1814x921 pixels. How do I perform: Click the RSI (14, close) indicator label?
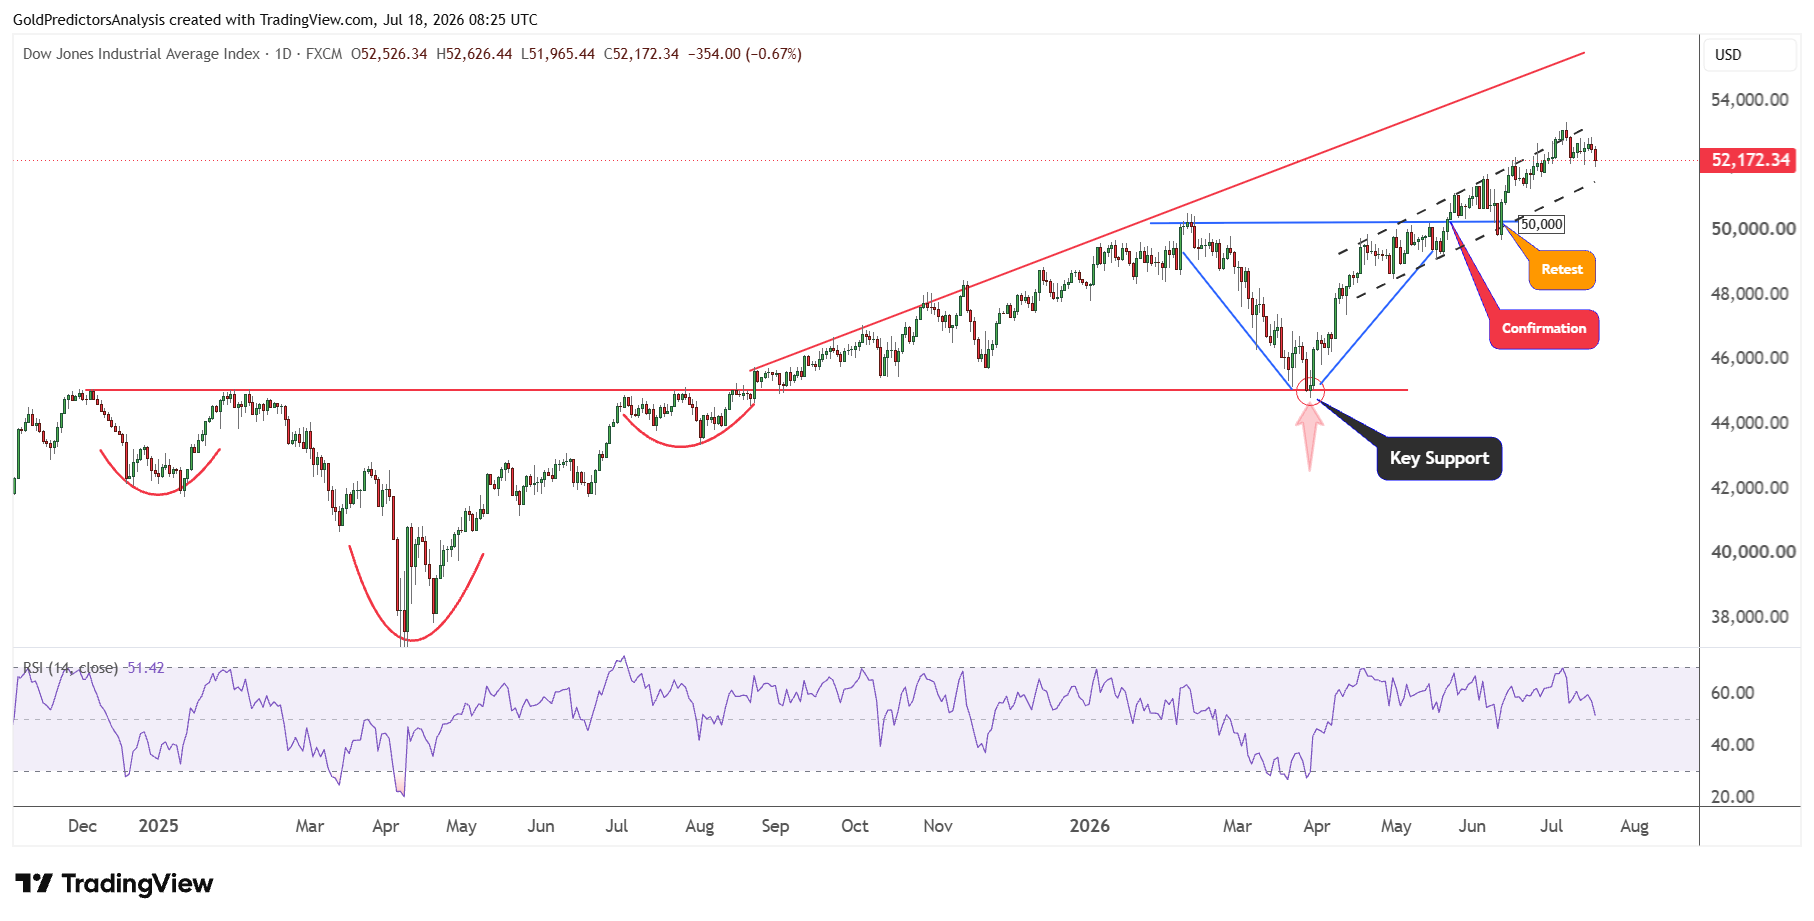tap(70, 668)
